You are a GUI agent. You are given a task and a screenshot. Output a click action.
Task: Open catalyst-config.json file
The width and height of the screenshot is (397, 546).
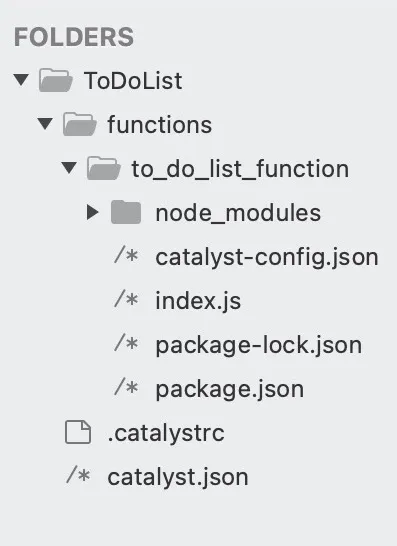pyautogui.click(x=267, y=257)
